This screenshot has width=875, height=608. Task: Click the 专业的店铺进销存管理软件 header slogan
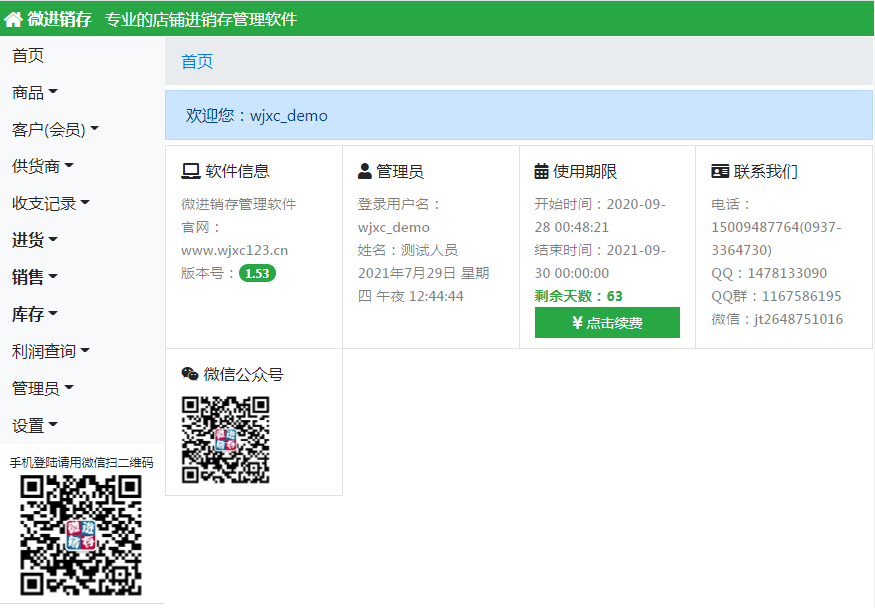(201, 20)
